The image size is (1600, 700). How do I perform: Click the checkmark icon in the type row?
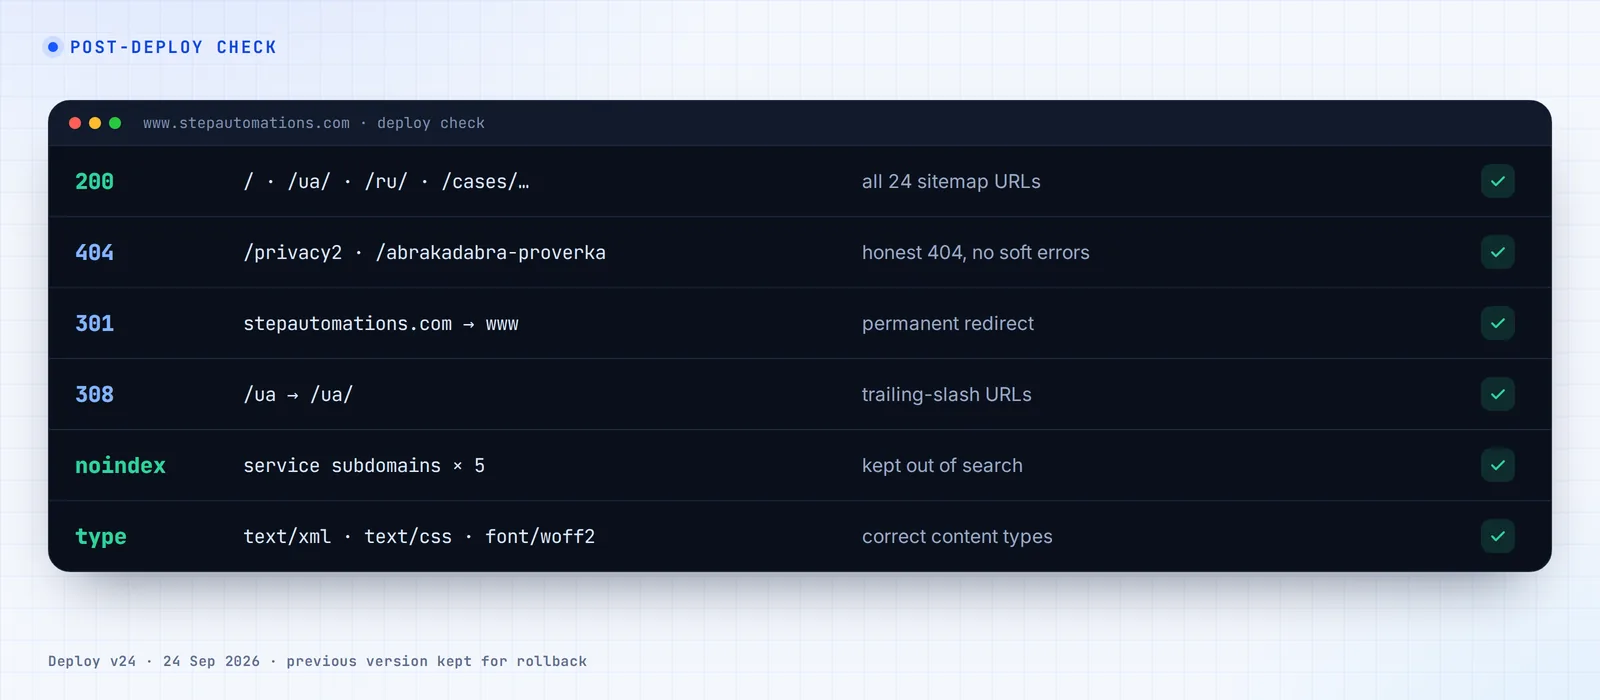1497,536
